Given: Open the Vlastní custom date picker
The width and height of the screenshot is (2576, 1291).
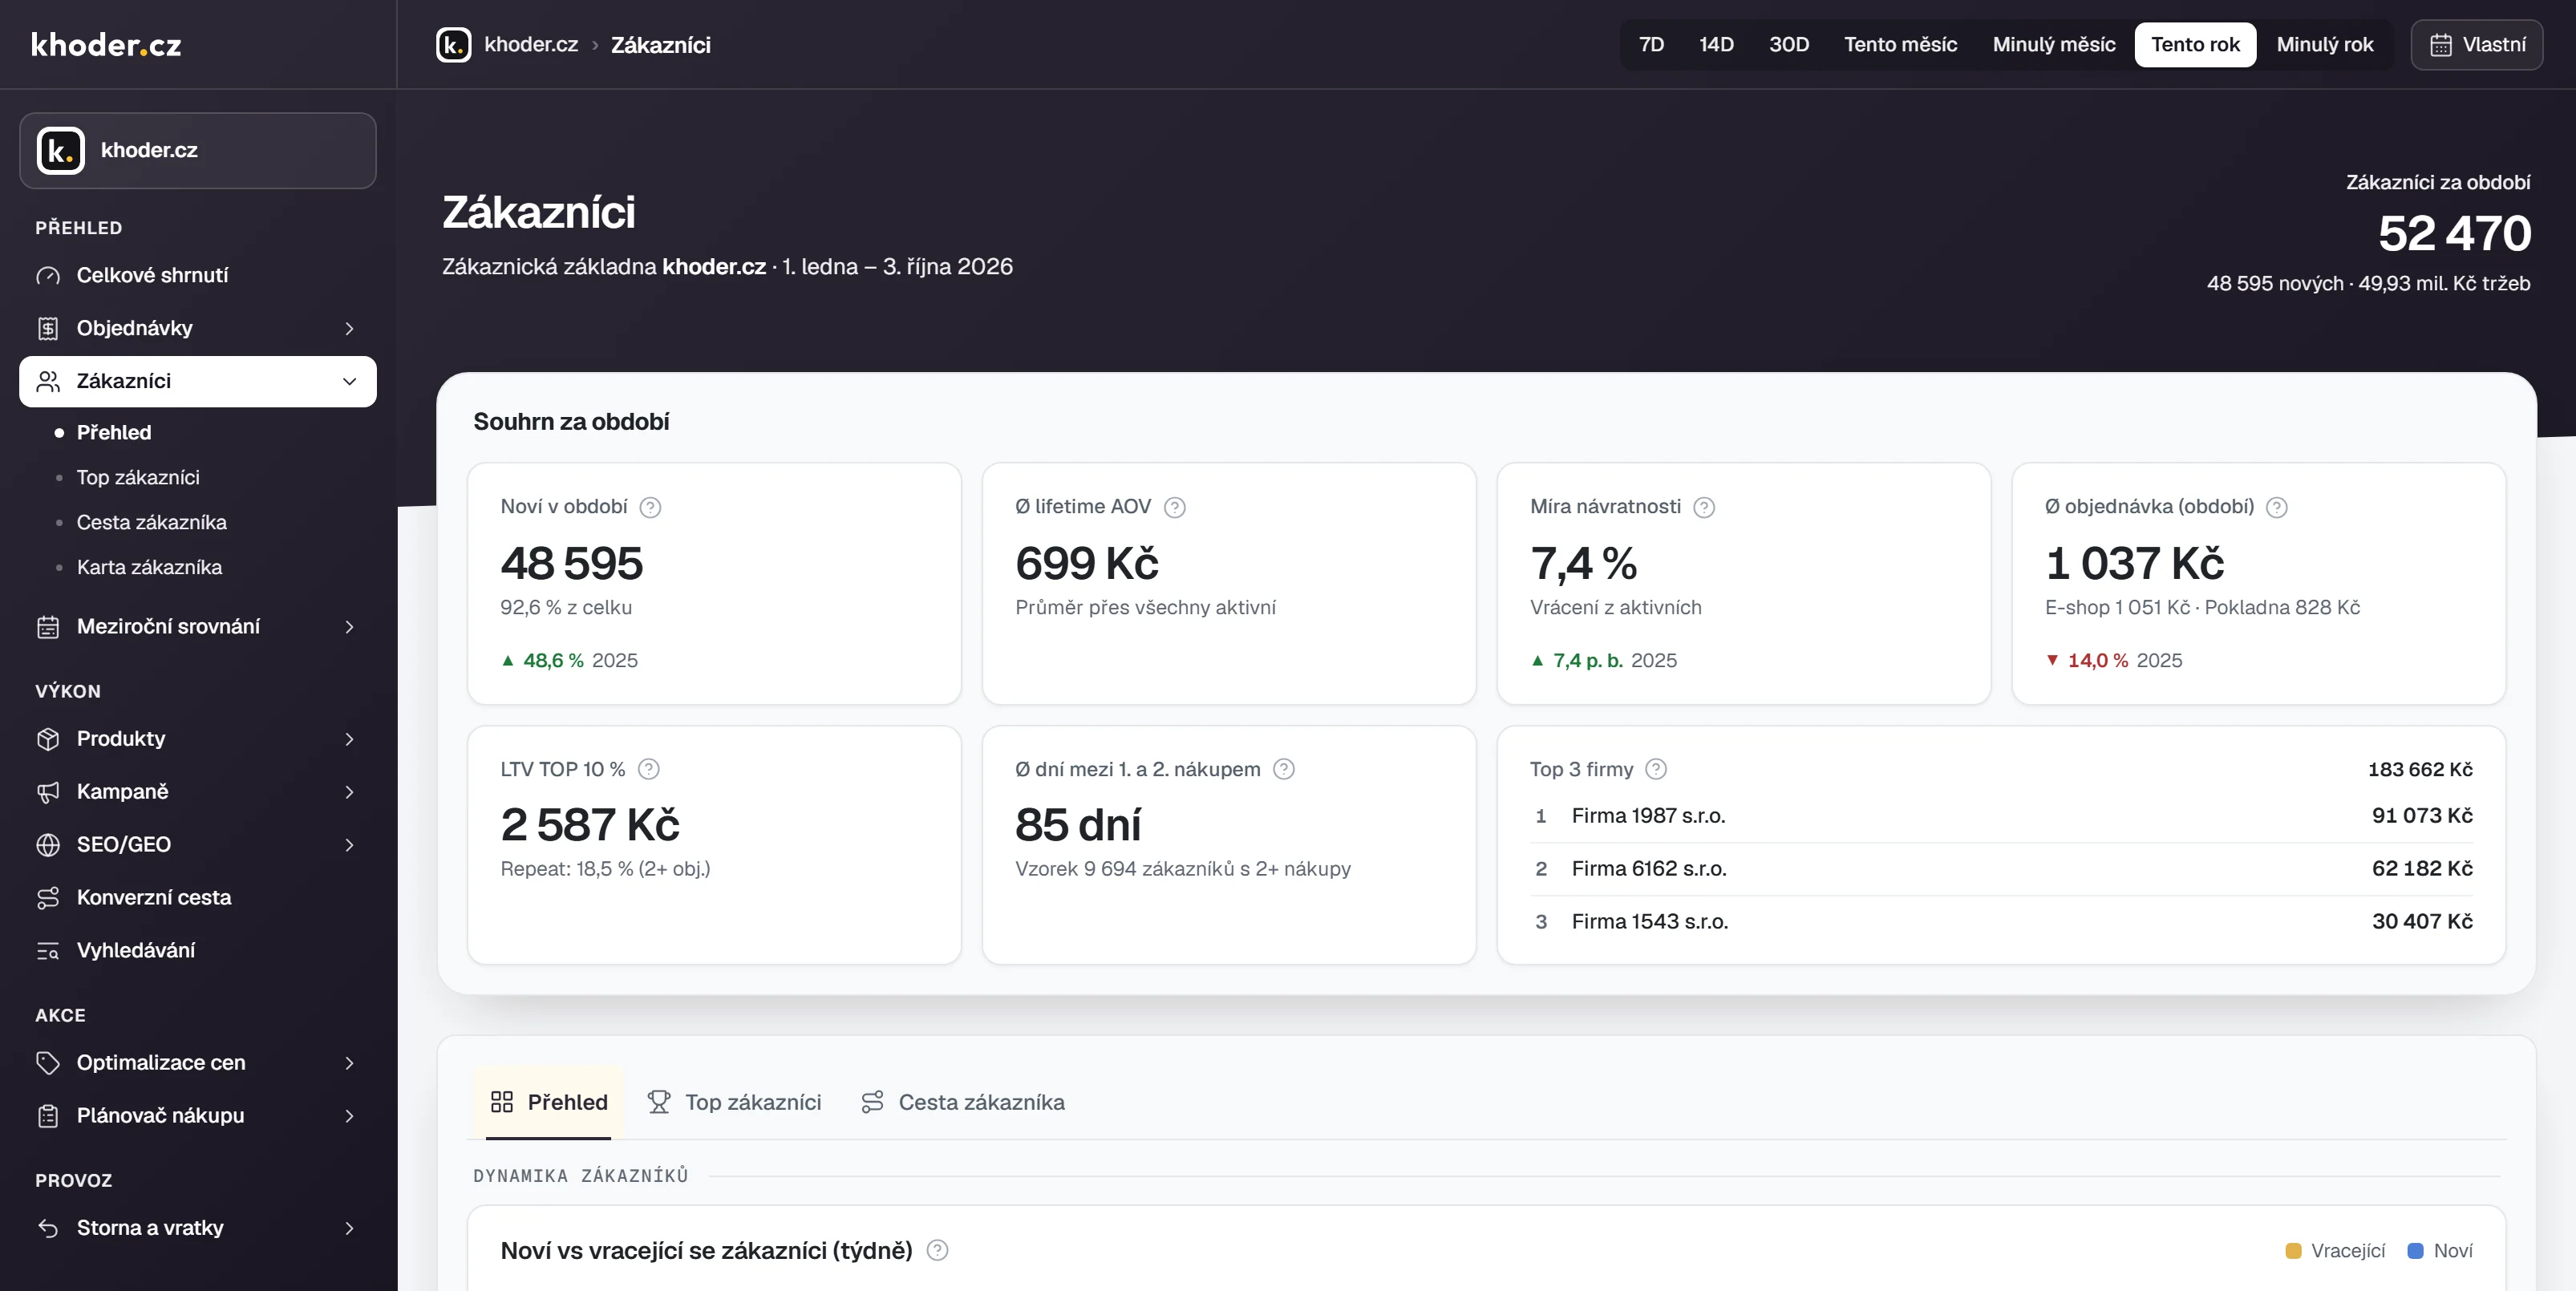Looking at the screenshot, I should click(x=2477, y=45).
